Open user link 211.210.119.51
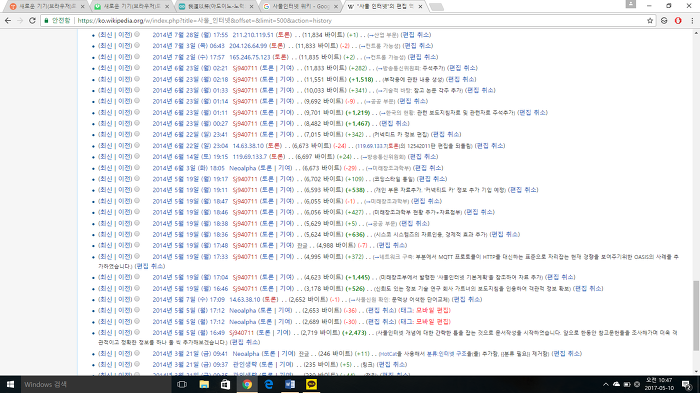Viewport: 700px width, 393px height. pos(253,35)
